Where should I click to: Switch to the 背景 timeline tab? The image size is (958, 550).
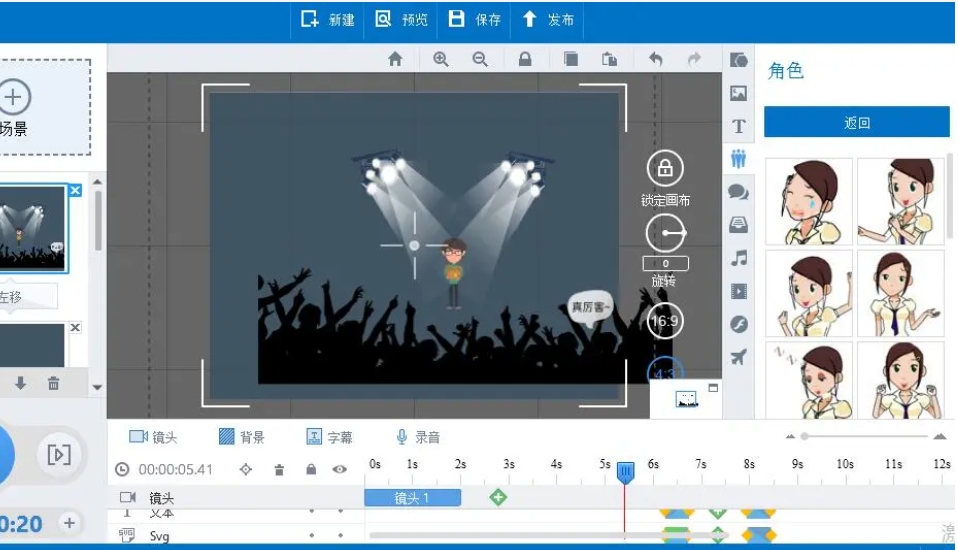241,437
